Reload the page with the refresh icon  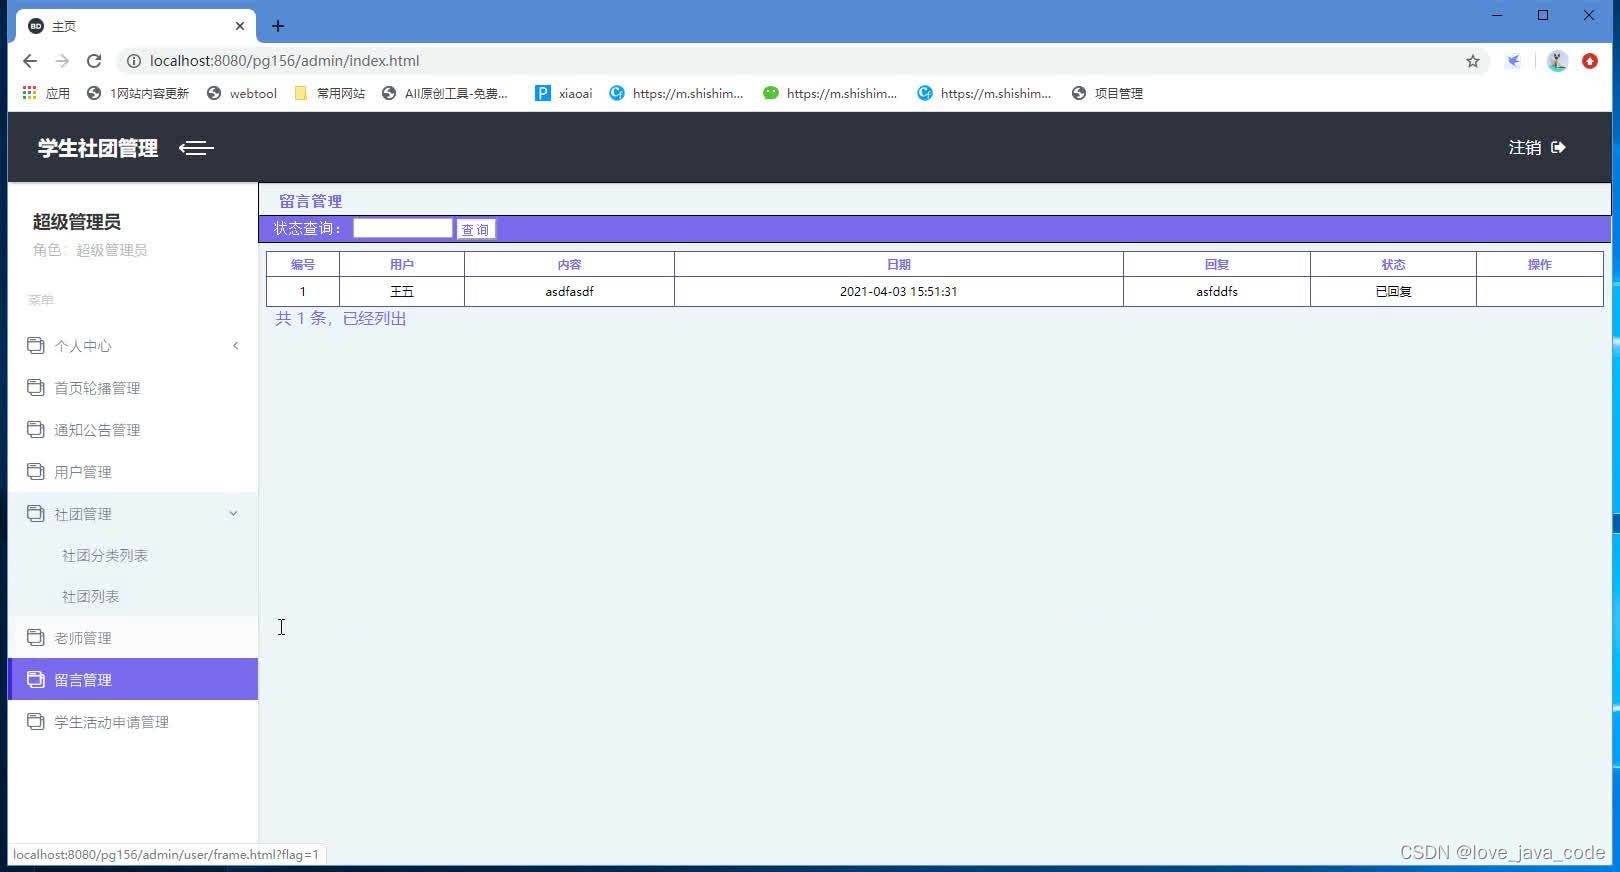[x=94, y=61]
